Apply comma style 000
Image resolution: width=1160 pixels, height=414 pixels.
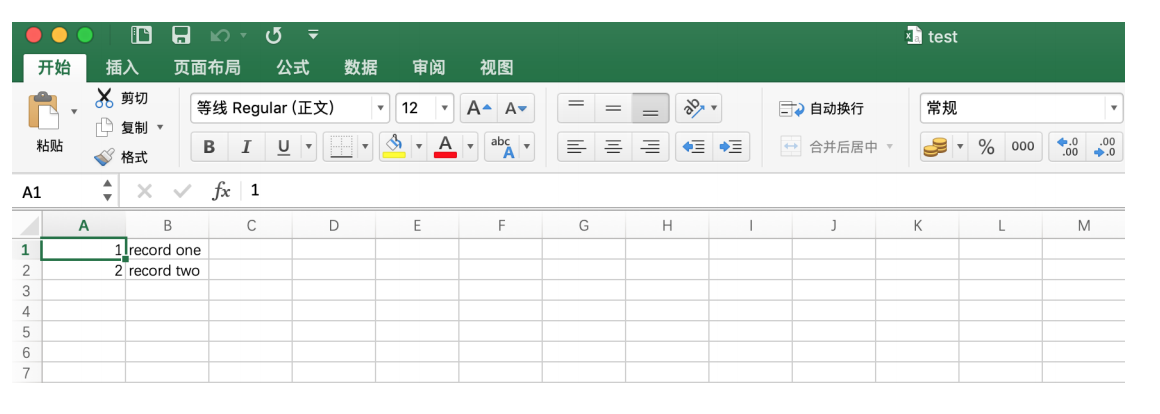pos(1023,147)
